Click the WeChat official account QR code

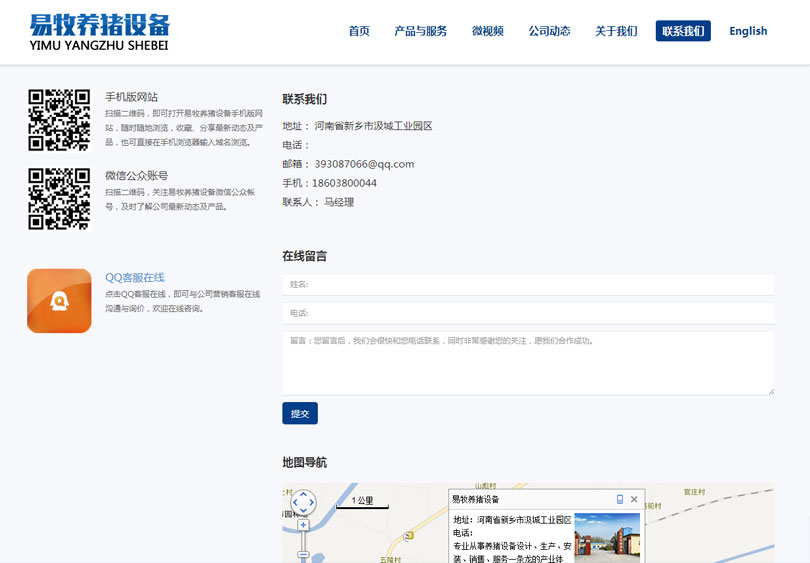click(x=59, y=199)
